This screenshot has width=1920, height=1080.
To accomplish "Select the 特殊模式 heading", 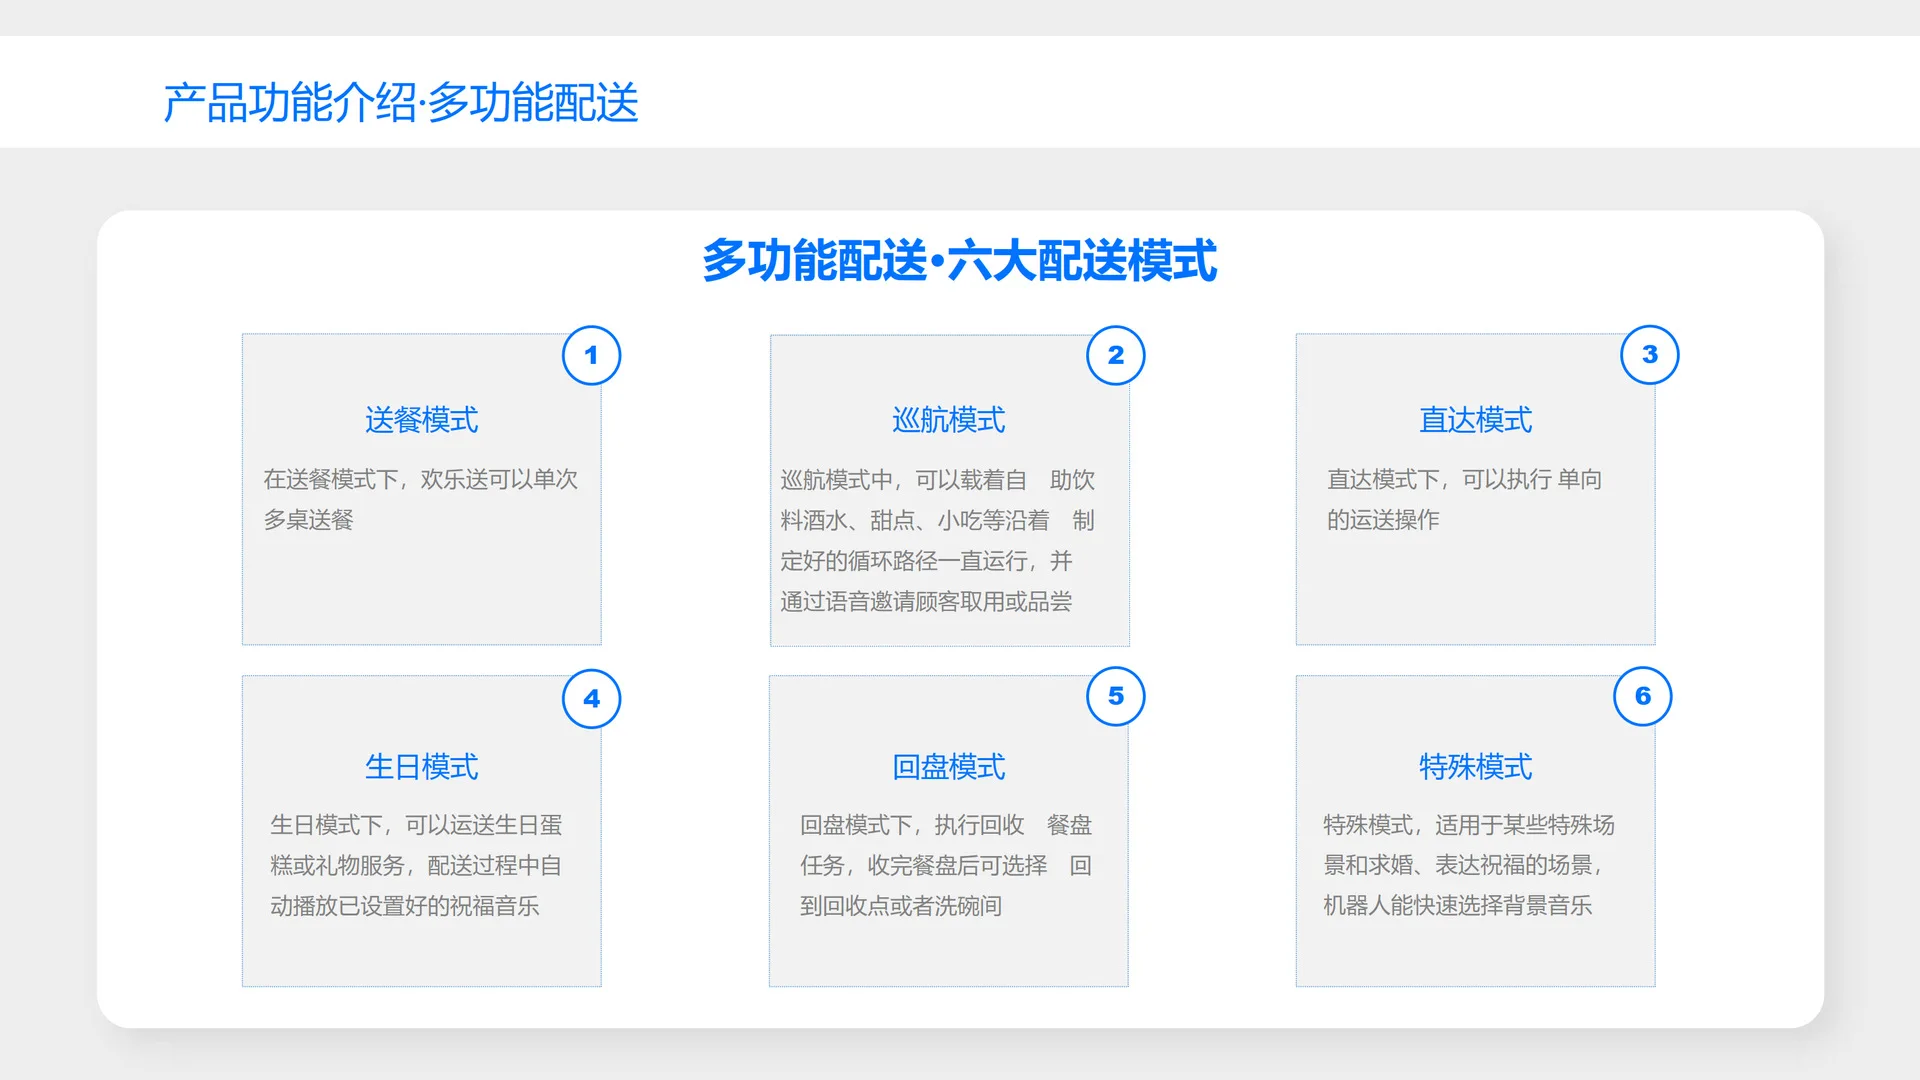I will coord(1475,767).
